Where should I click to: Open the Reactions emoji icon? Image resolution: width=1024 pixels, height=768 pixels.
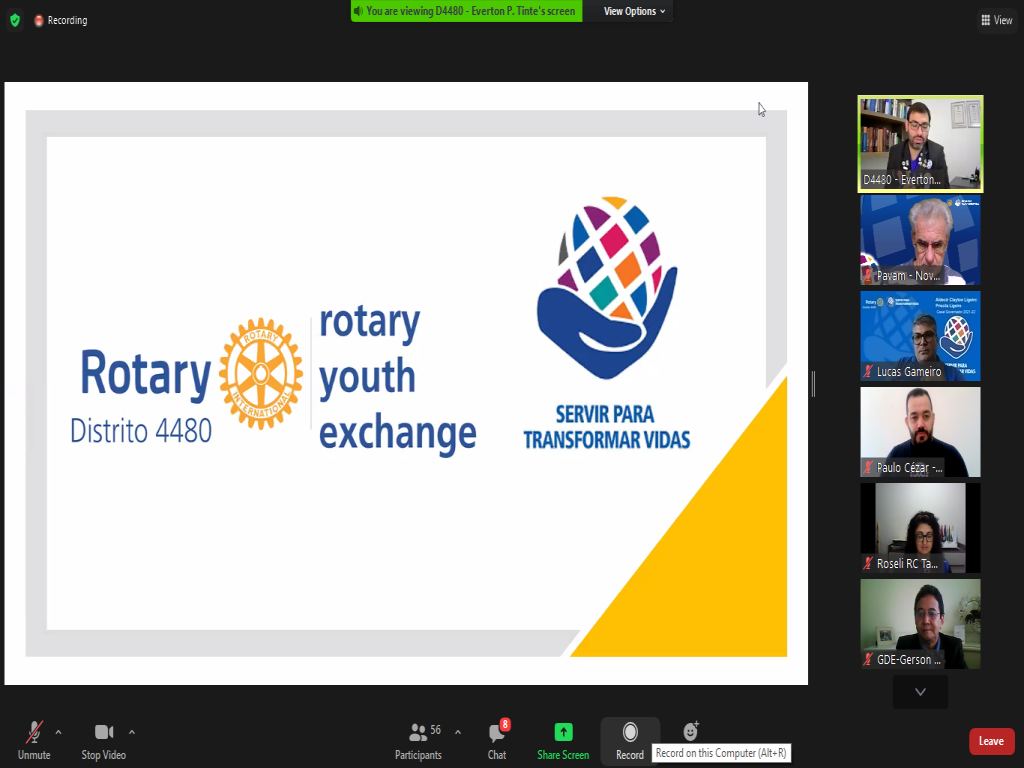pos(690,732)
